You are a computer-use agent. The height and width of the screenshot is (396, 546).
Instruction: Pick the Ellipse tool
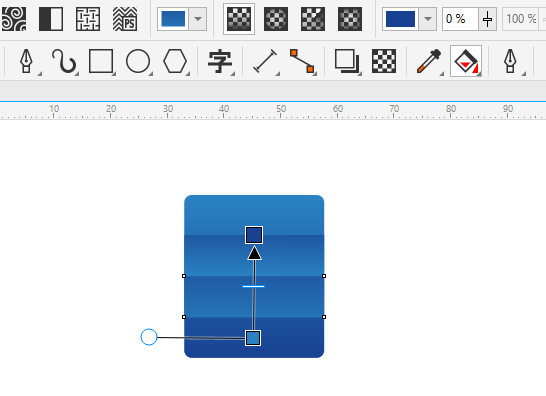click(x=138, y=61)
